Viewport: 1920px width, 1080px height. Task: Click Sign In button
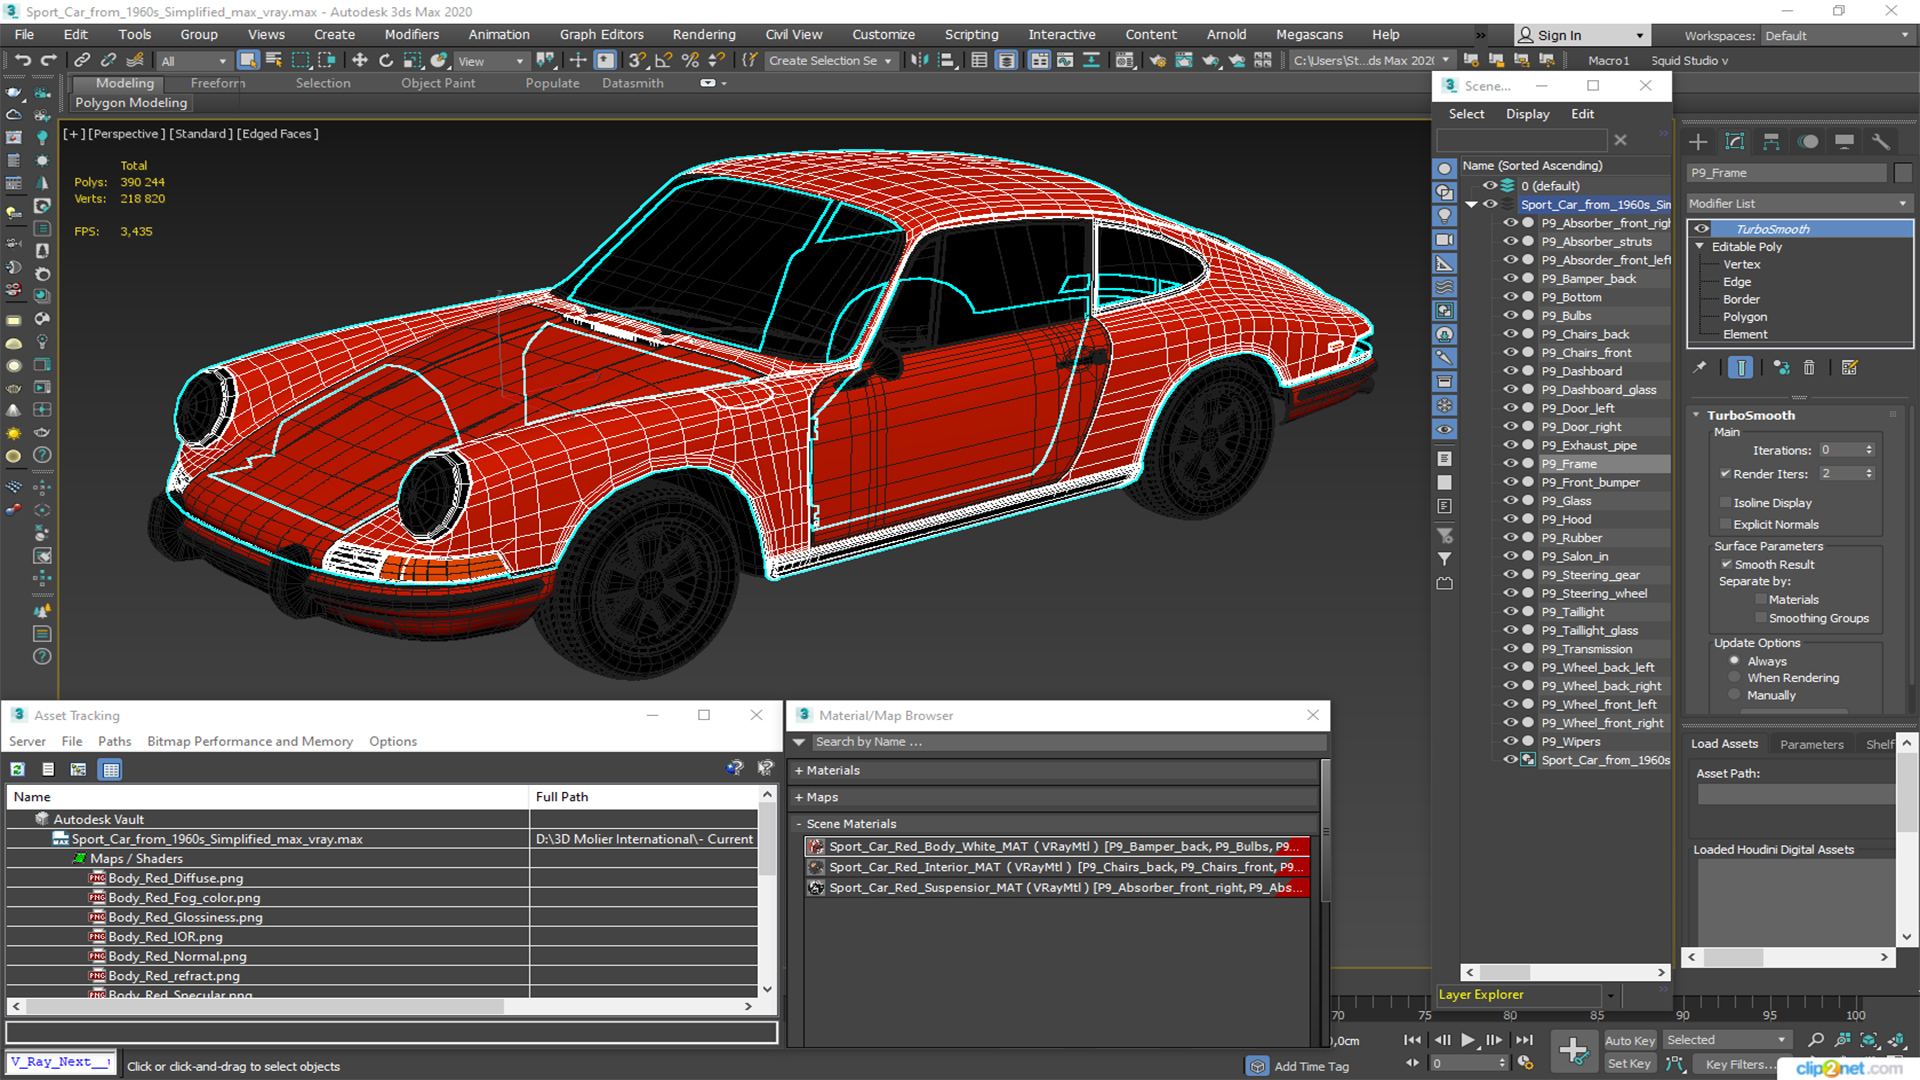coord(1581,35)
